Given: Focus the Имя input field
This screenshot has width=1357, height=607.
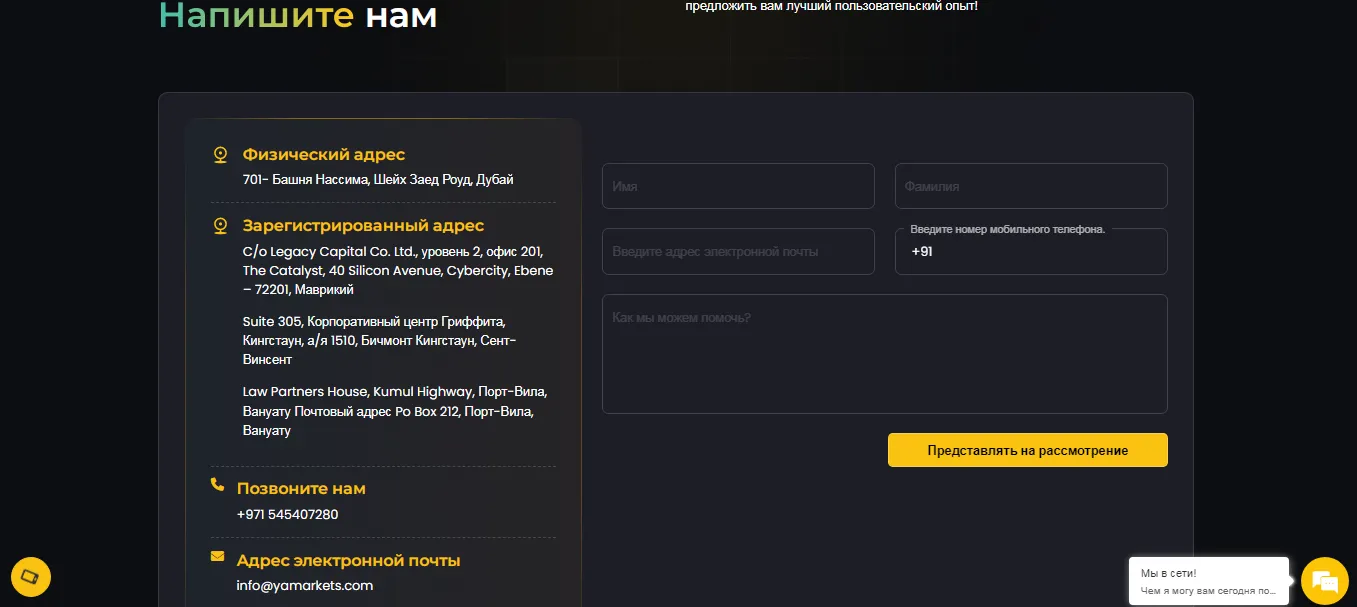Looking at the screenshot, I should (x=738, y=186).
